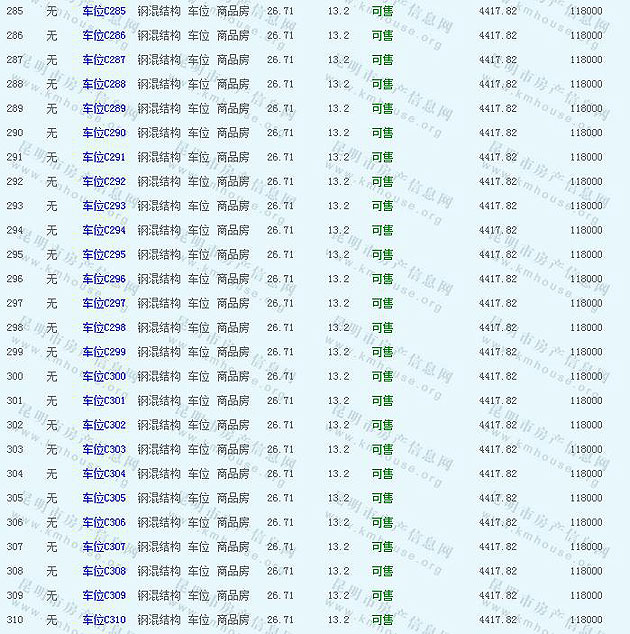Open the 车位C306 link
The image size is (630, 634).
click(x=104, y=522)
